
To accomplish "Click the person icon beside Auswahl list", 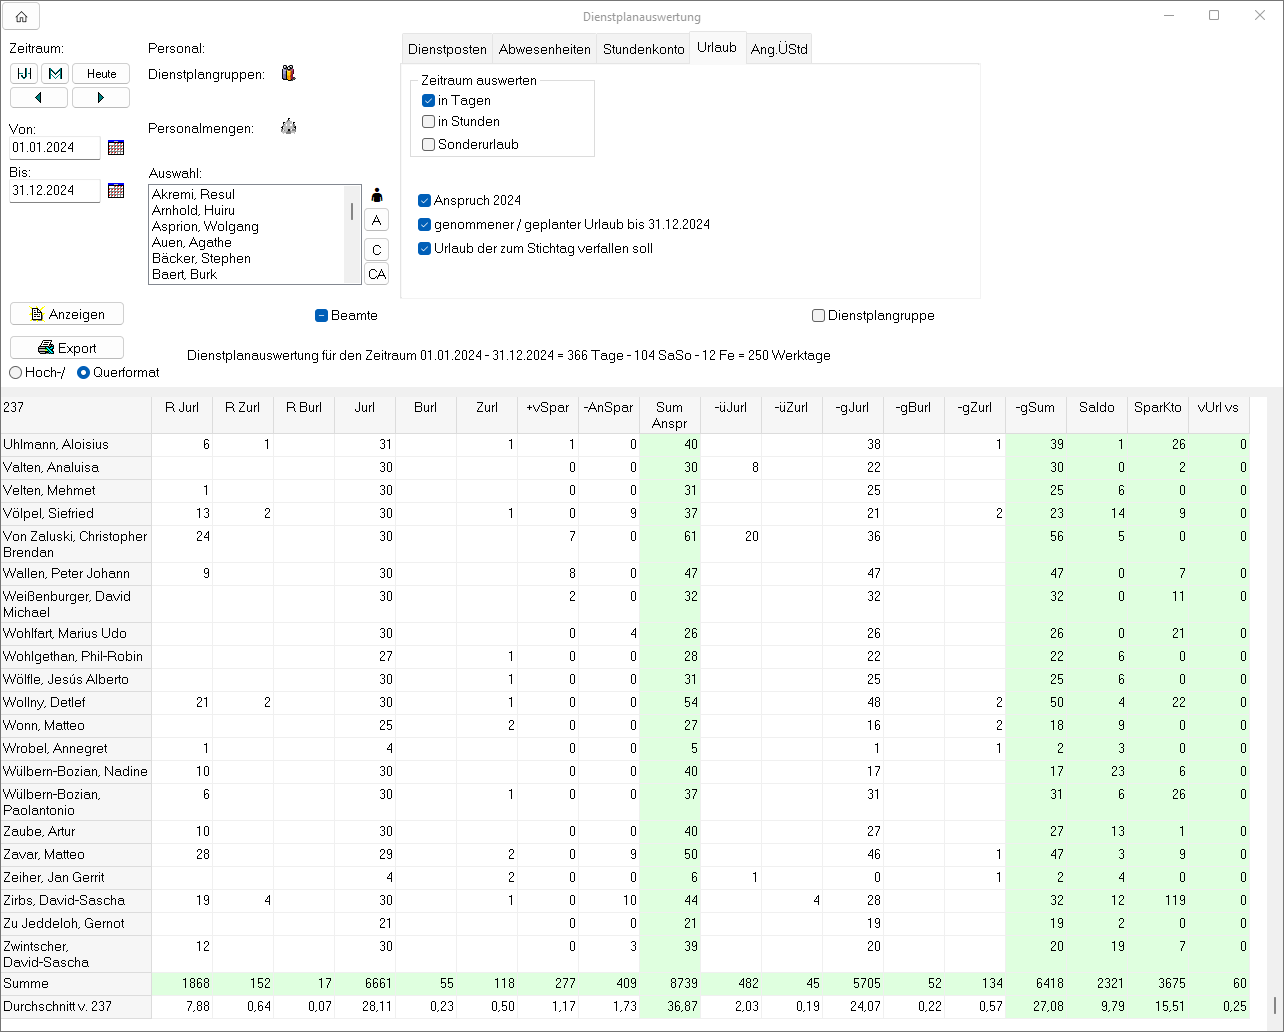I will point(377,195).
